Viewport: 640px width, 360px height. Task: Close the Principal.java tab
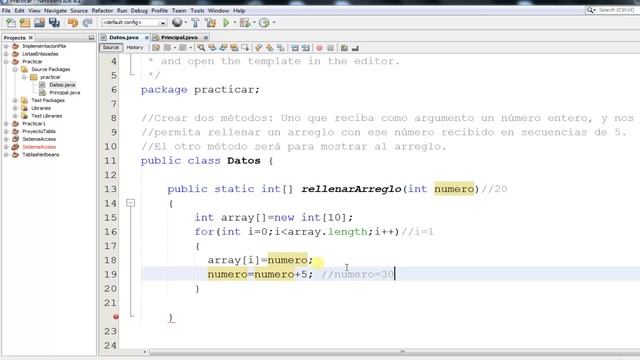pos(206,38)
